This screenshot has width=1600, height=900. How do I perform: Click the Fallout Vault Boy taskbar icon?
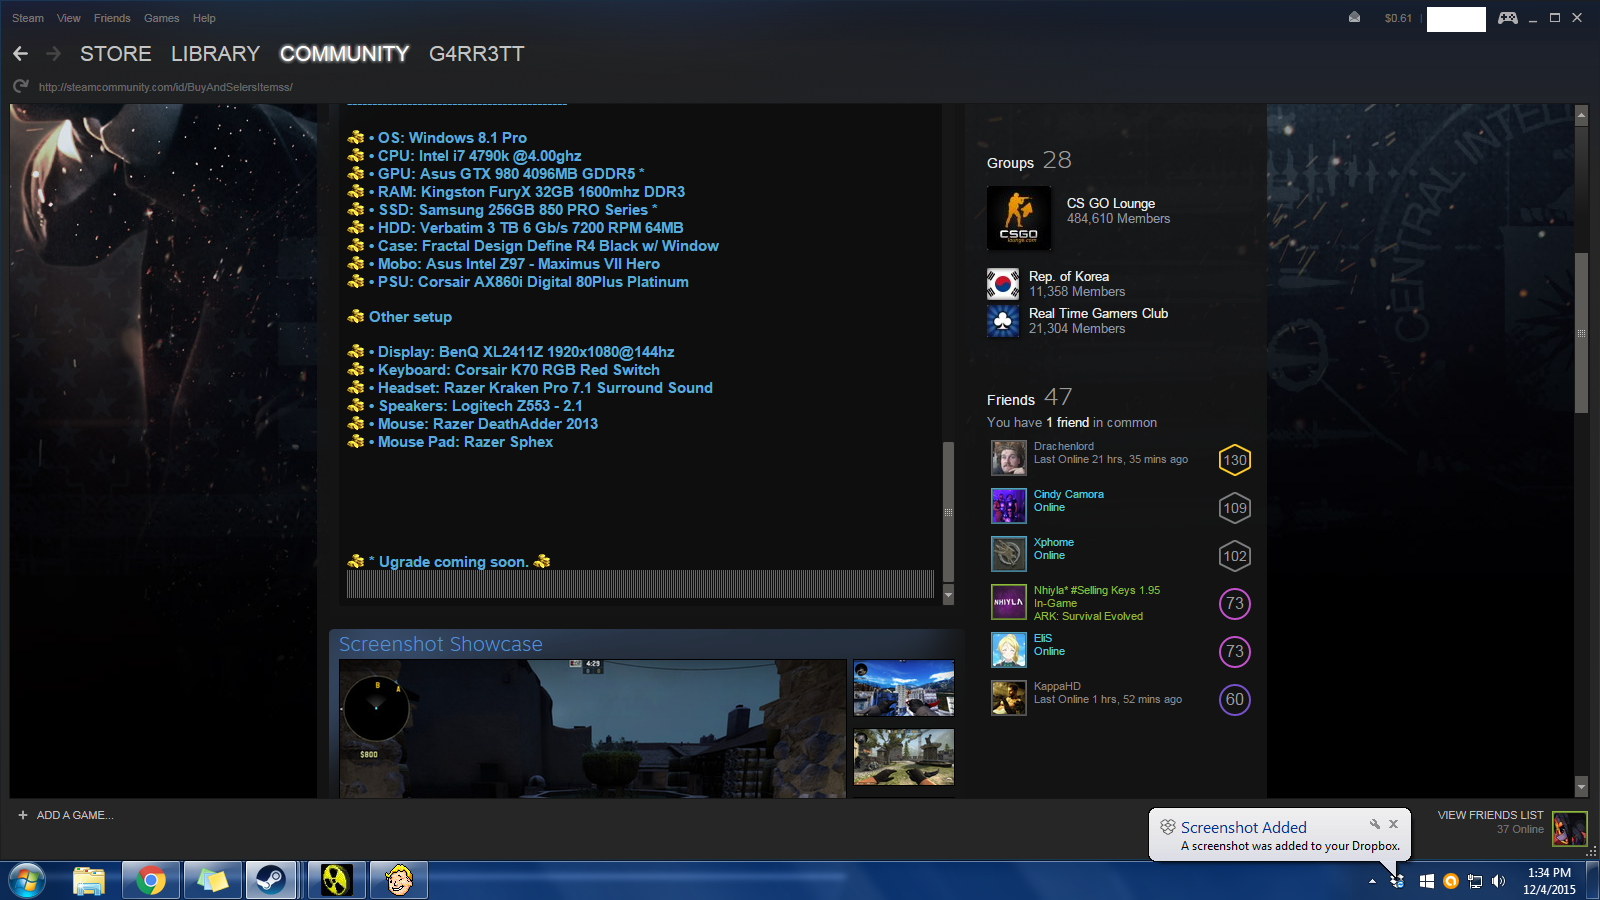399,880
